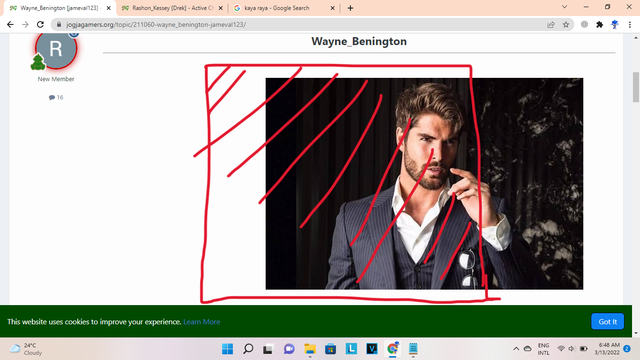Share this page via address bar icon
Viewport: 640px width, 360px height.
pos(551,24)
